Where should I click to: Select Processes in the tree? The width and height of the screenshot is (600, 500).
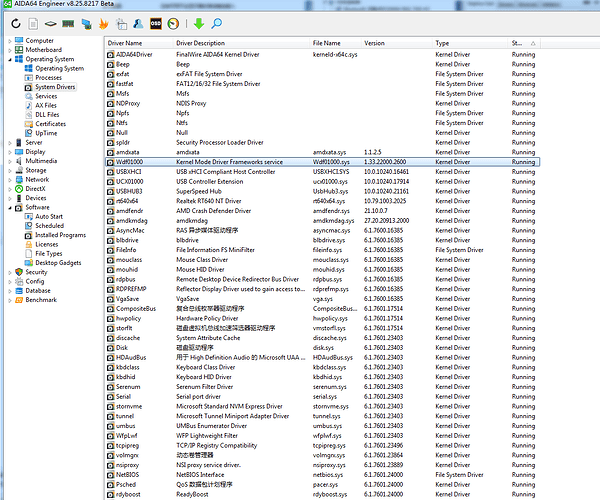48,78
